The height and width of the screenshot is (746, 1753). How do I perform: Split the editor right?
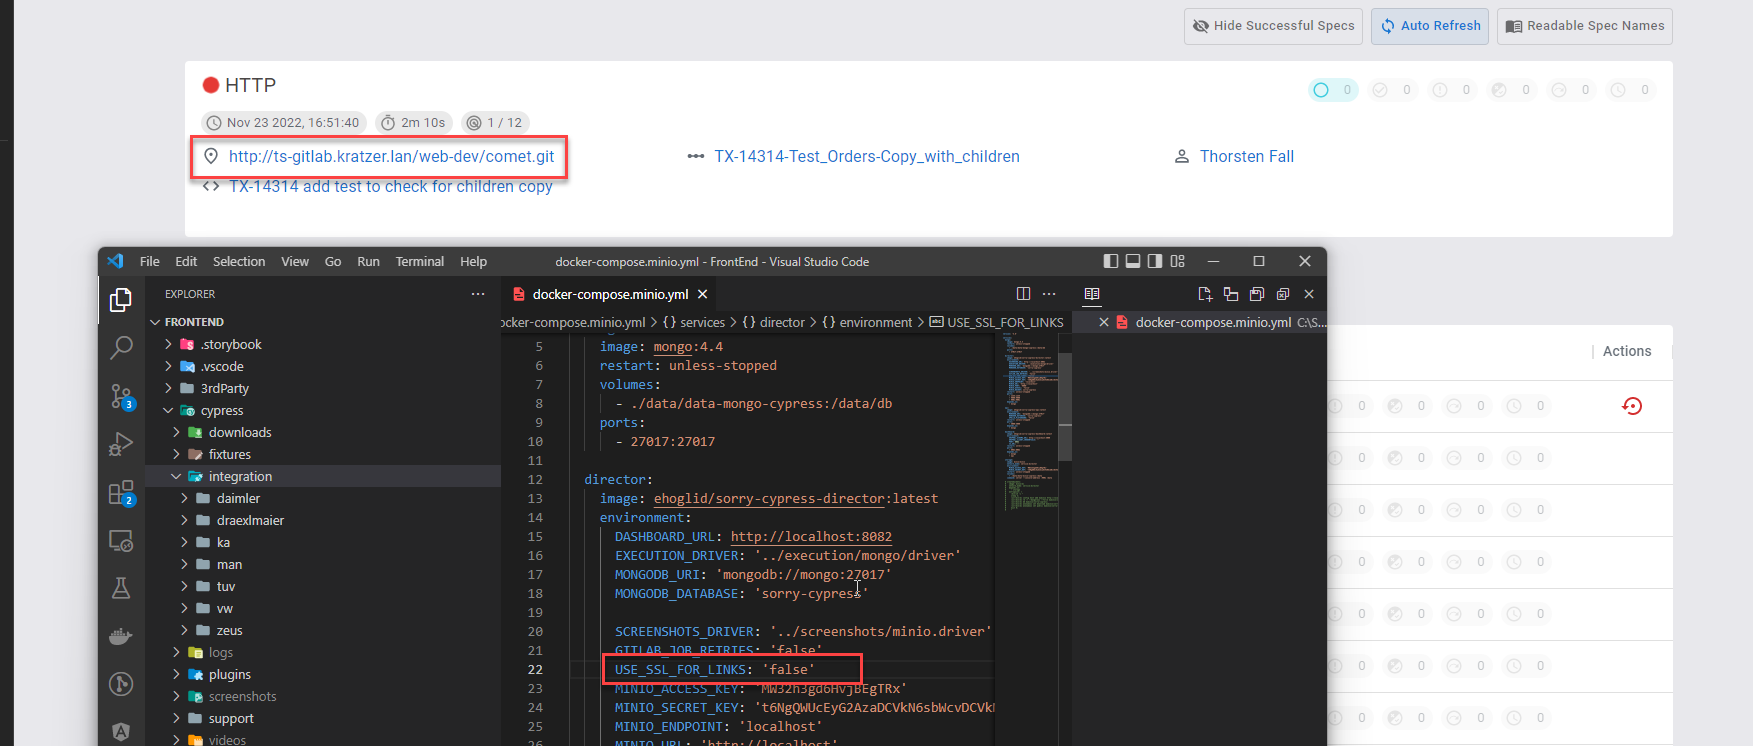1023,294
